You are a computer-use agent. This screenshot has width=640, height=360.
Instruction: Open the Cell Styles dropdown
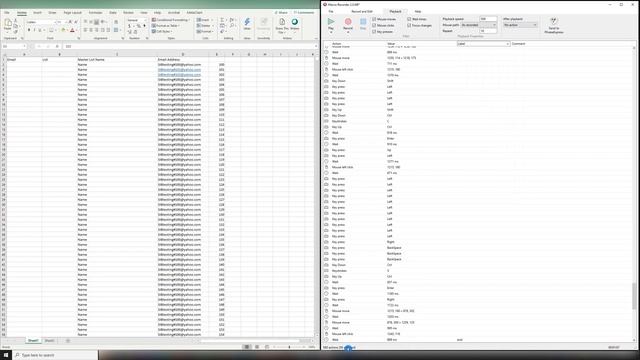(x=162, y=31)
